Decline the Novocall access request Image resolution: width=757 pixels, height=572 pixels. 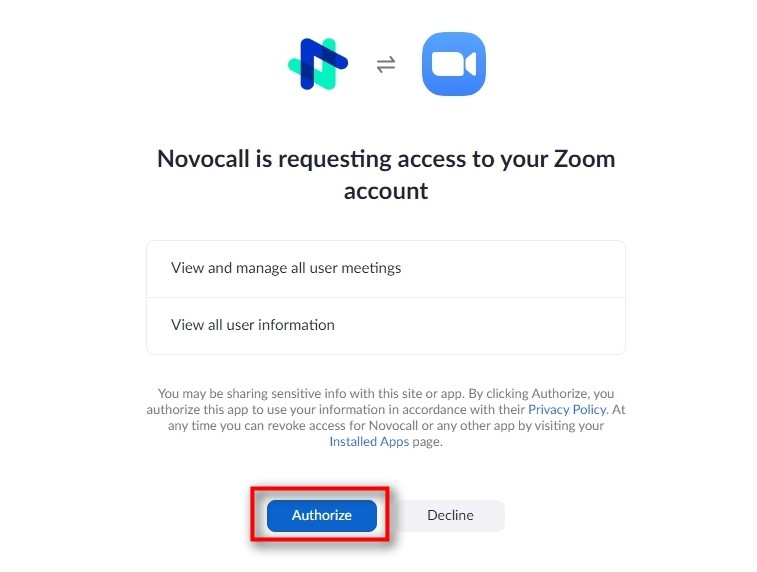450,516
